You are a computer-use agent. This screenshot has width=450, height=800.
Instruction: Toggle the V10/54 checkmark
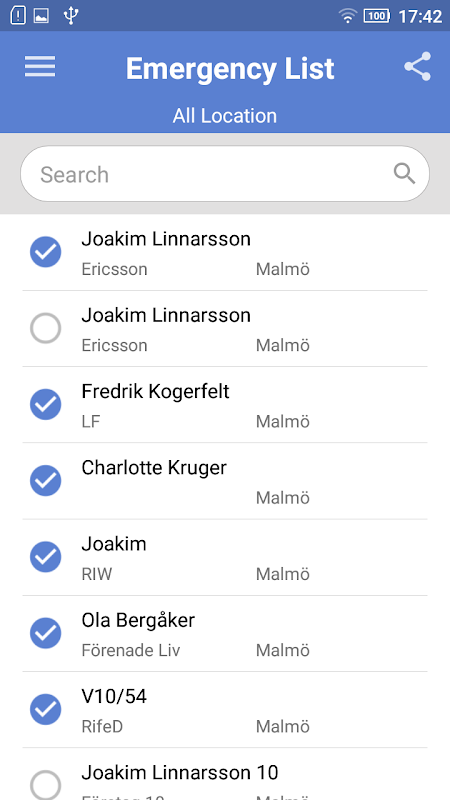[45, 709]
